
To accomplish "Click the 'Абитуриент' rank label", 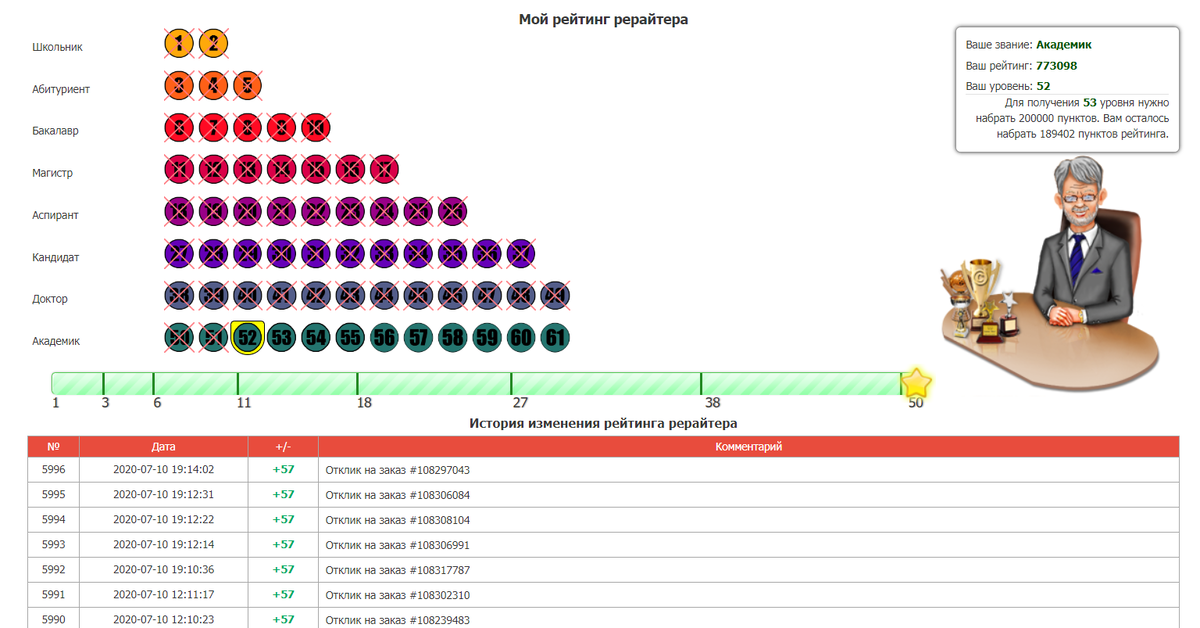I will click(61, 89).
